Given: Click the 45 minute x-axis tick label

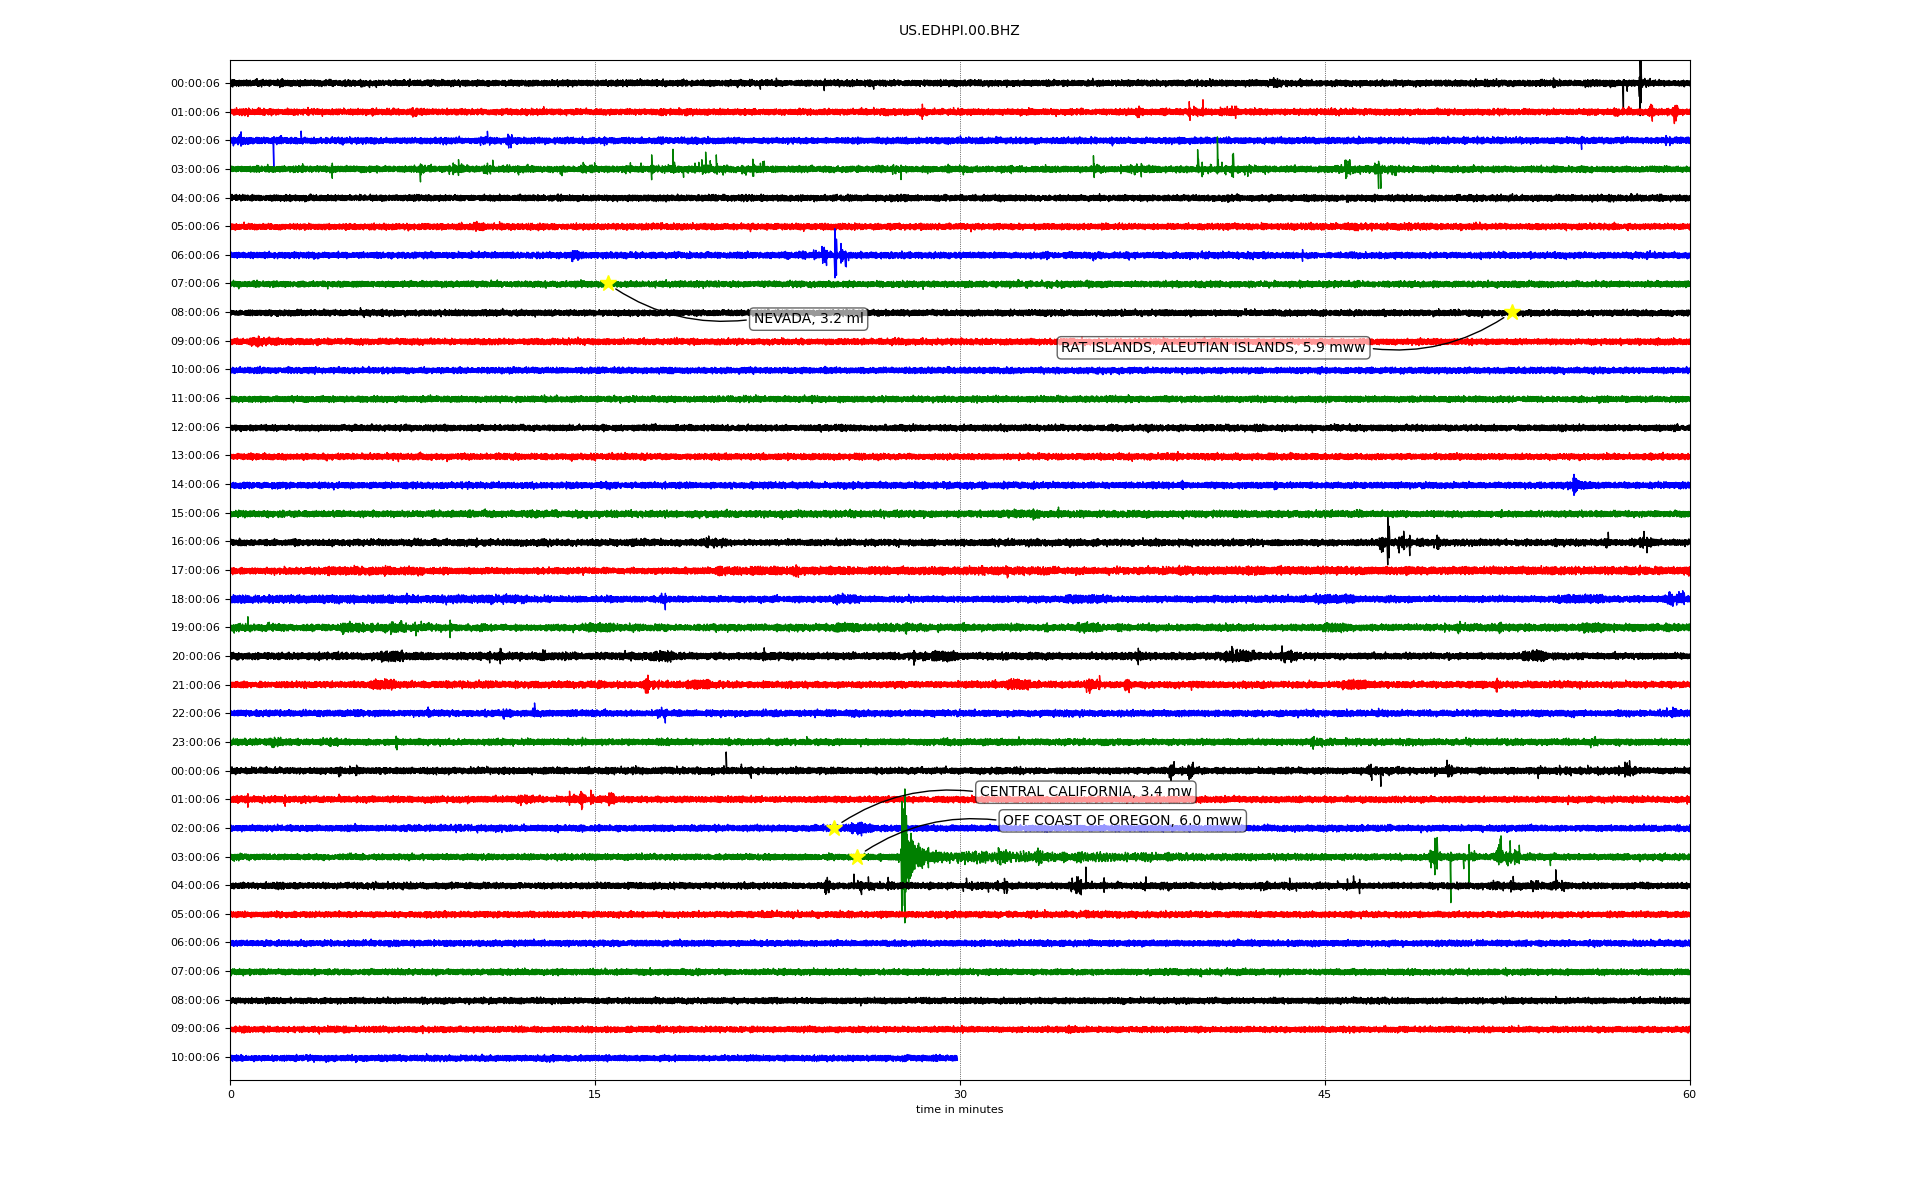Looking at the screenshot, I should click(x=1325, y=1094).
